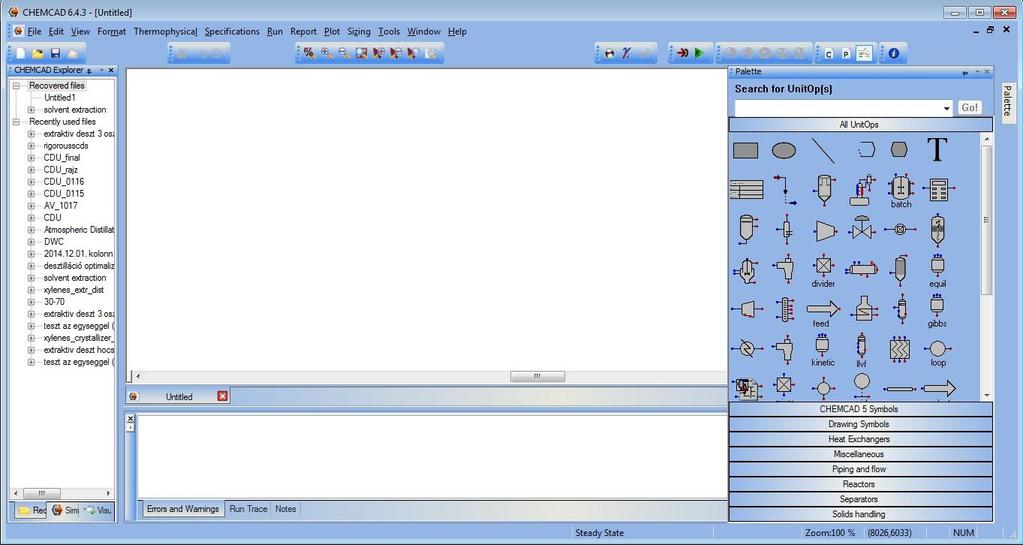Click the canvas horizontal scrollbar thumb
The width and height of the screenshot is (1023, 545).
coord(537,377)
